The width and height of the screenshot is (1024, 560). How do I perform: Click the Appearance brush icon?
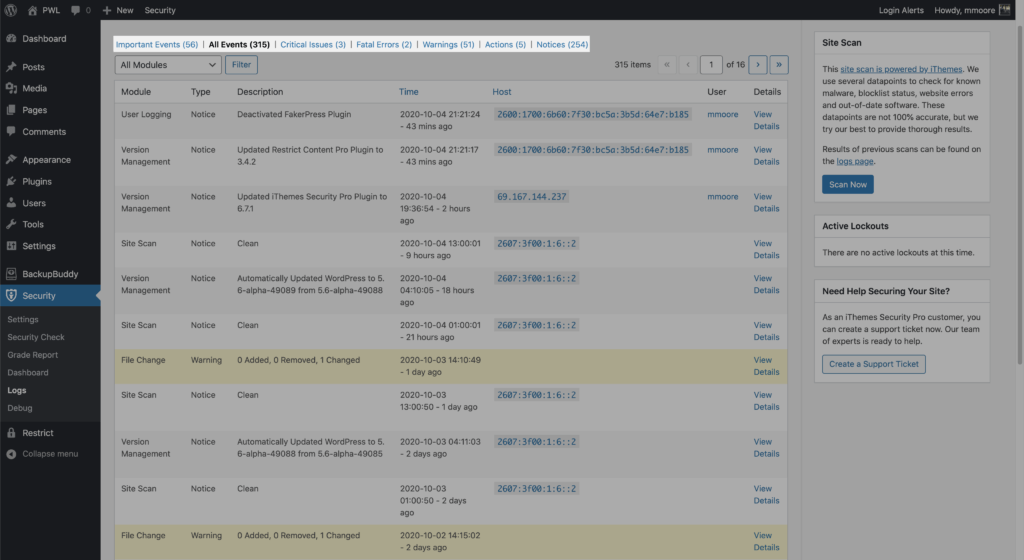pyautogui.click(x=11, y=159)
